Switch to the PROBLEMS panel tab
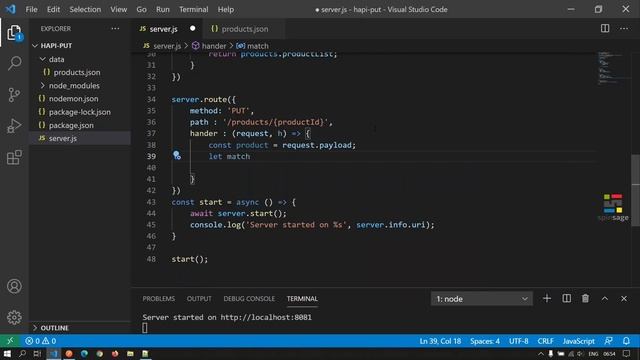 (158, 299)
